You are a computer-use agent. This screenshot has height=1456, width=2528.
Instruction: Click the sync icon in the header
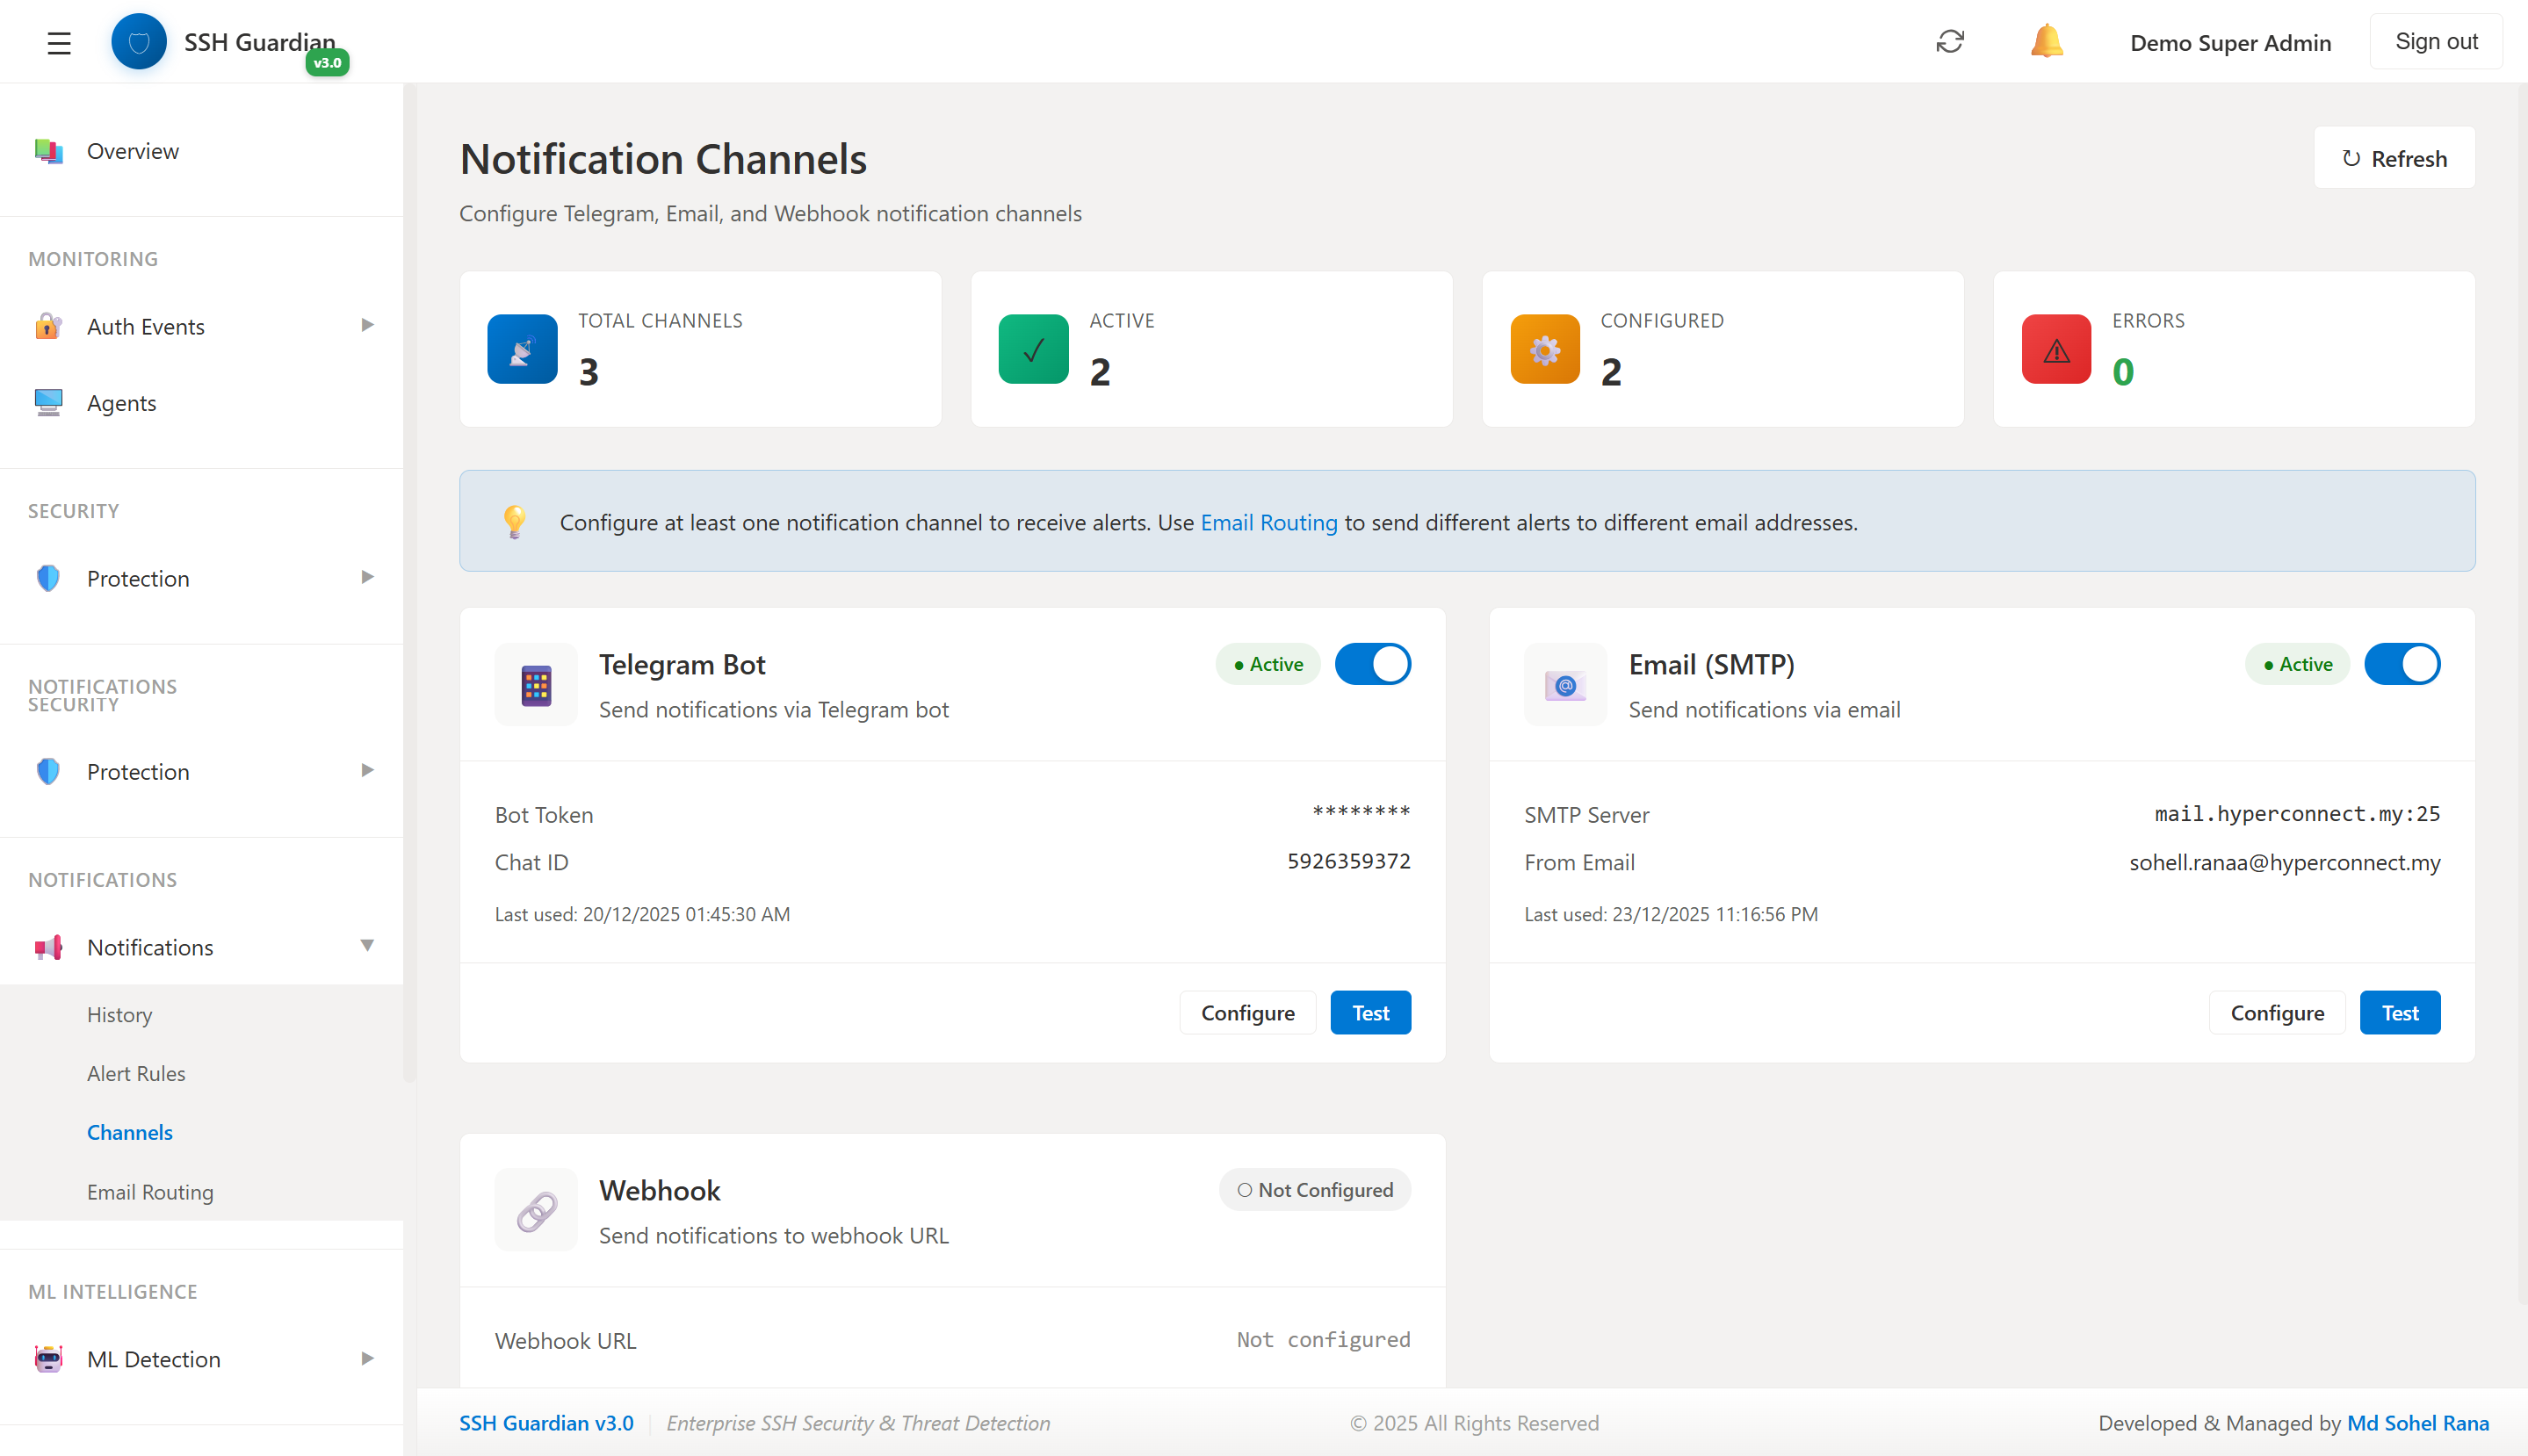[x=1950, y=41]
